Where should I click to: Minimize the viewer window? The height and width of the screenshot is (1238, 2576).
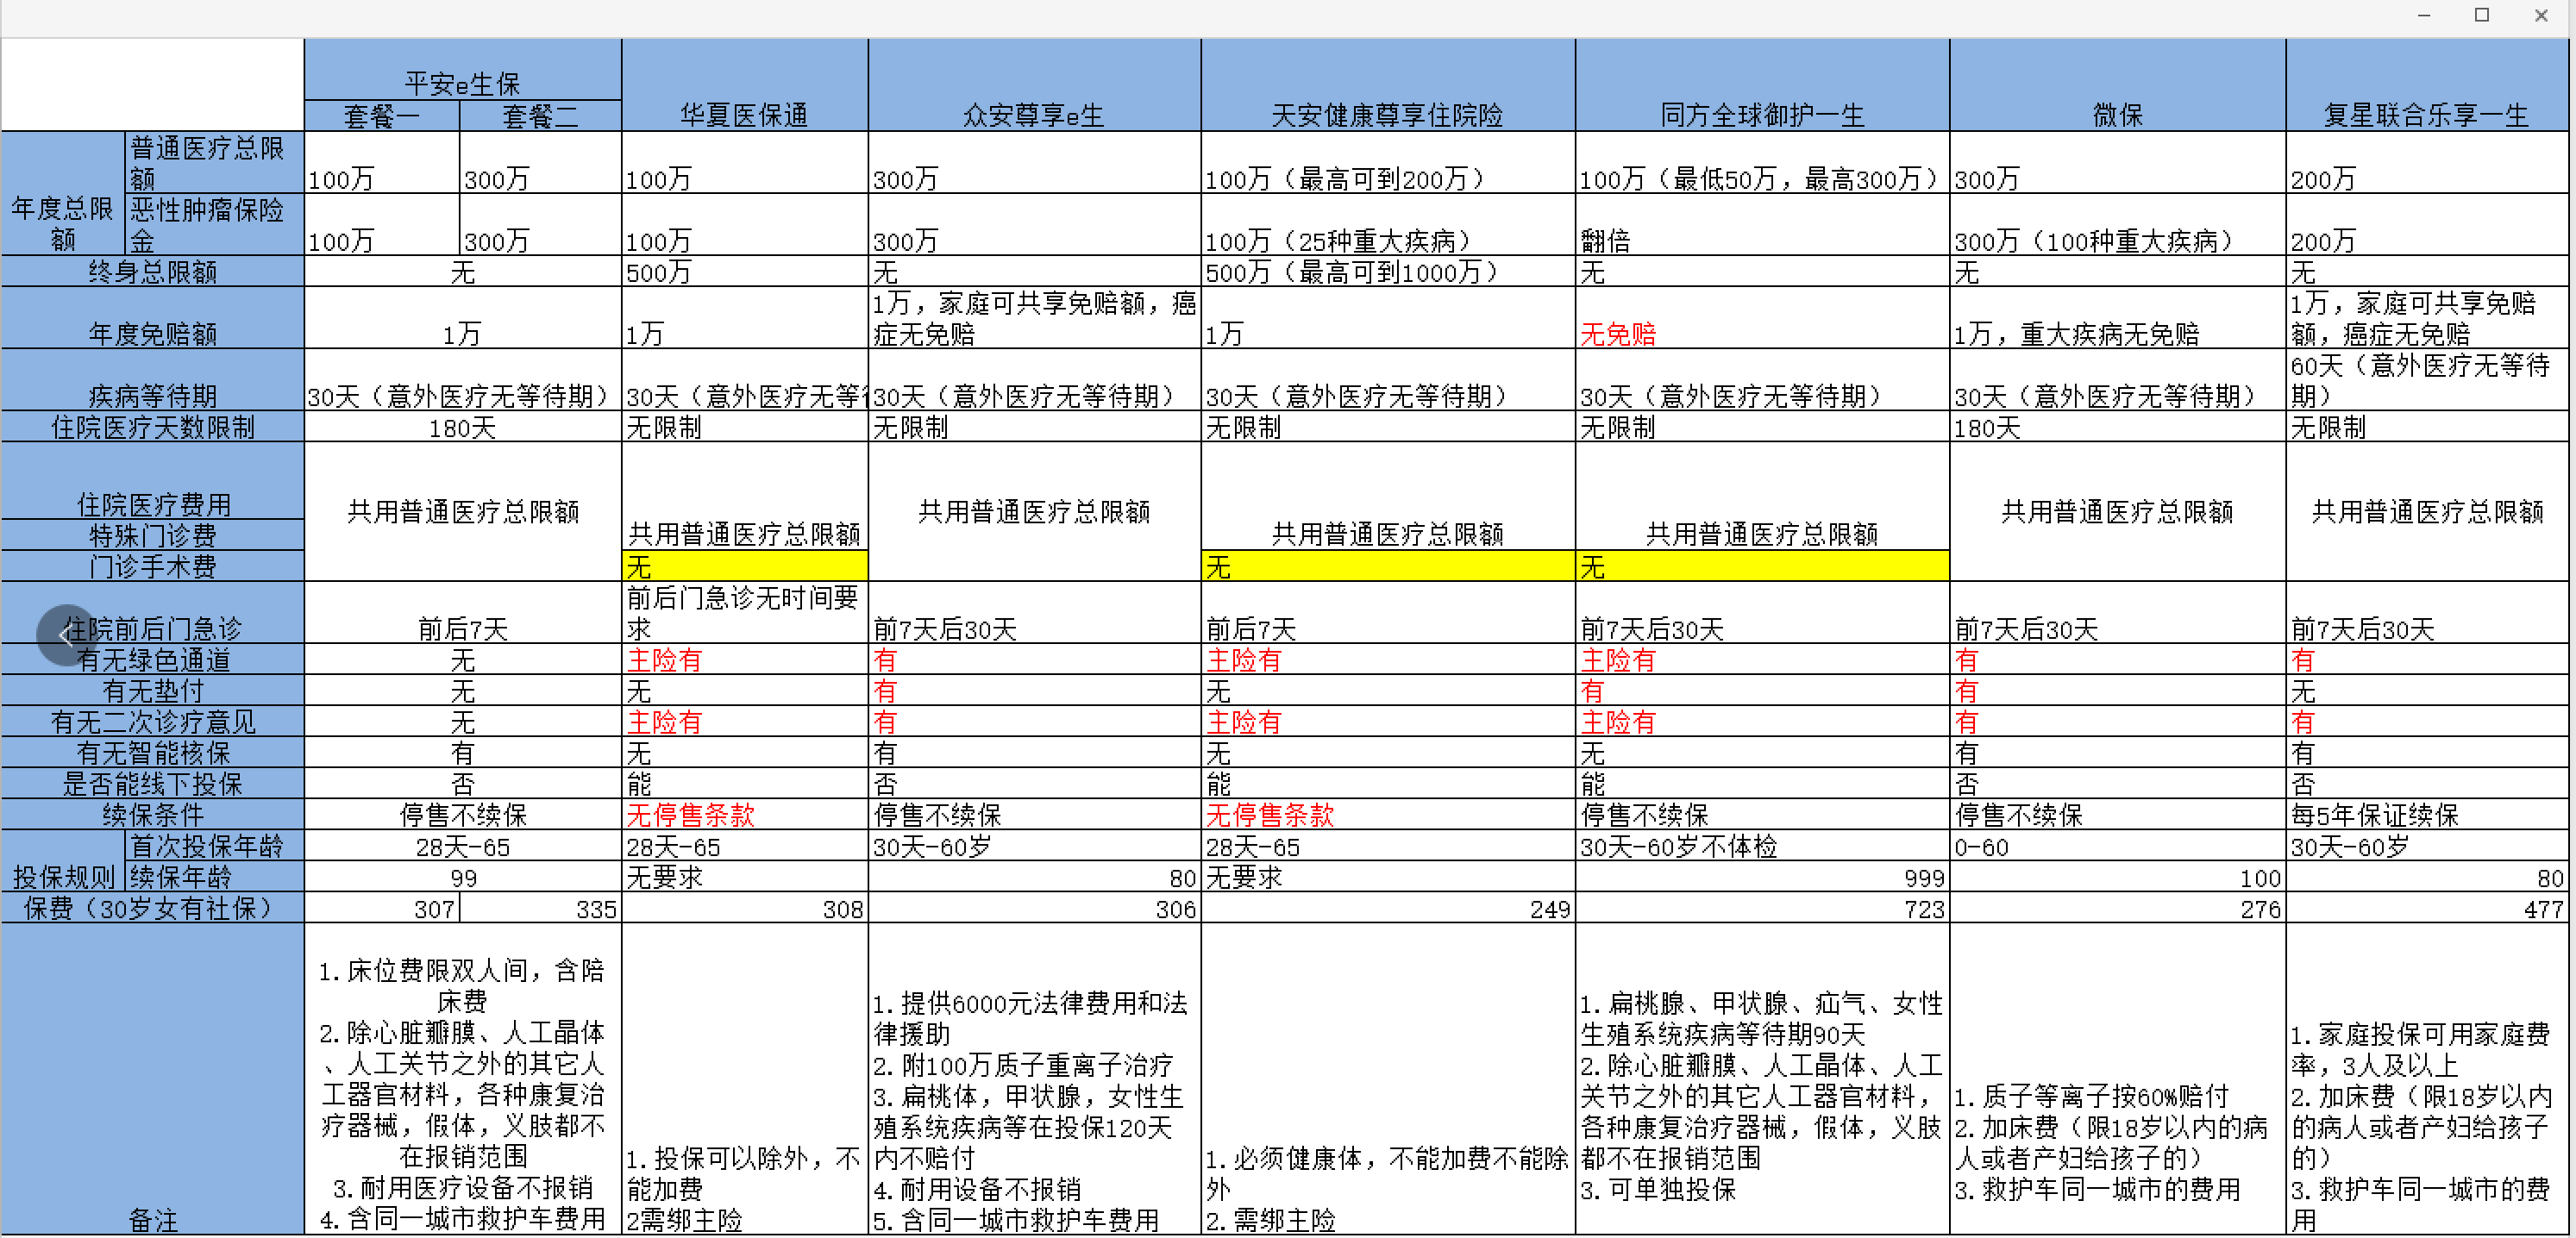click(x=2424, y=15)
